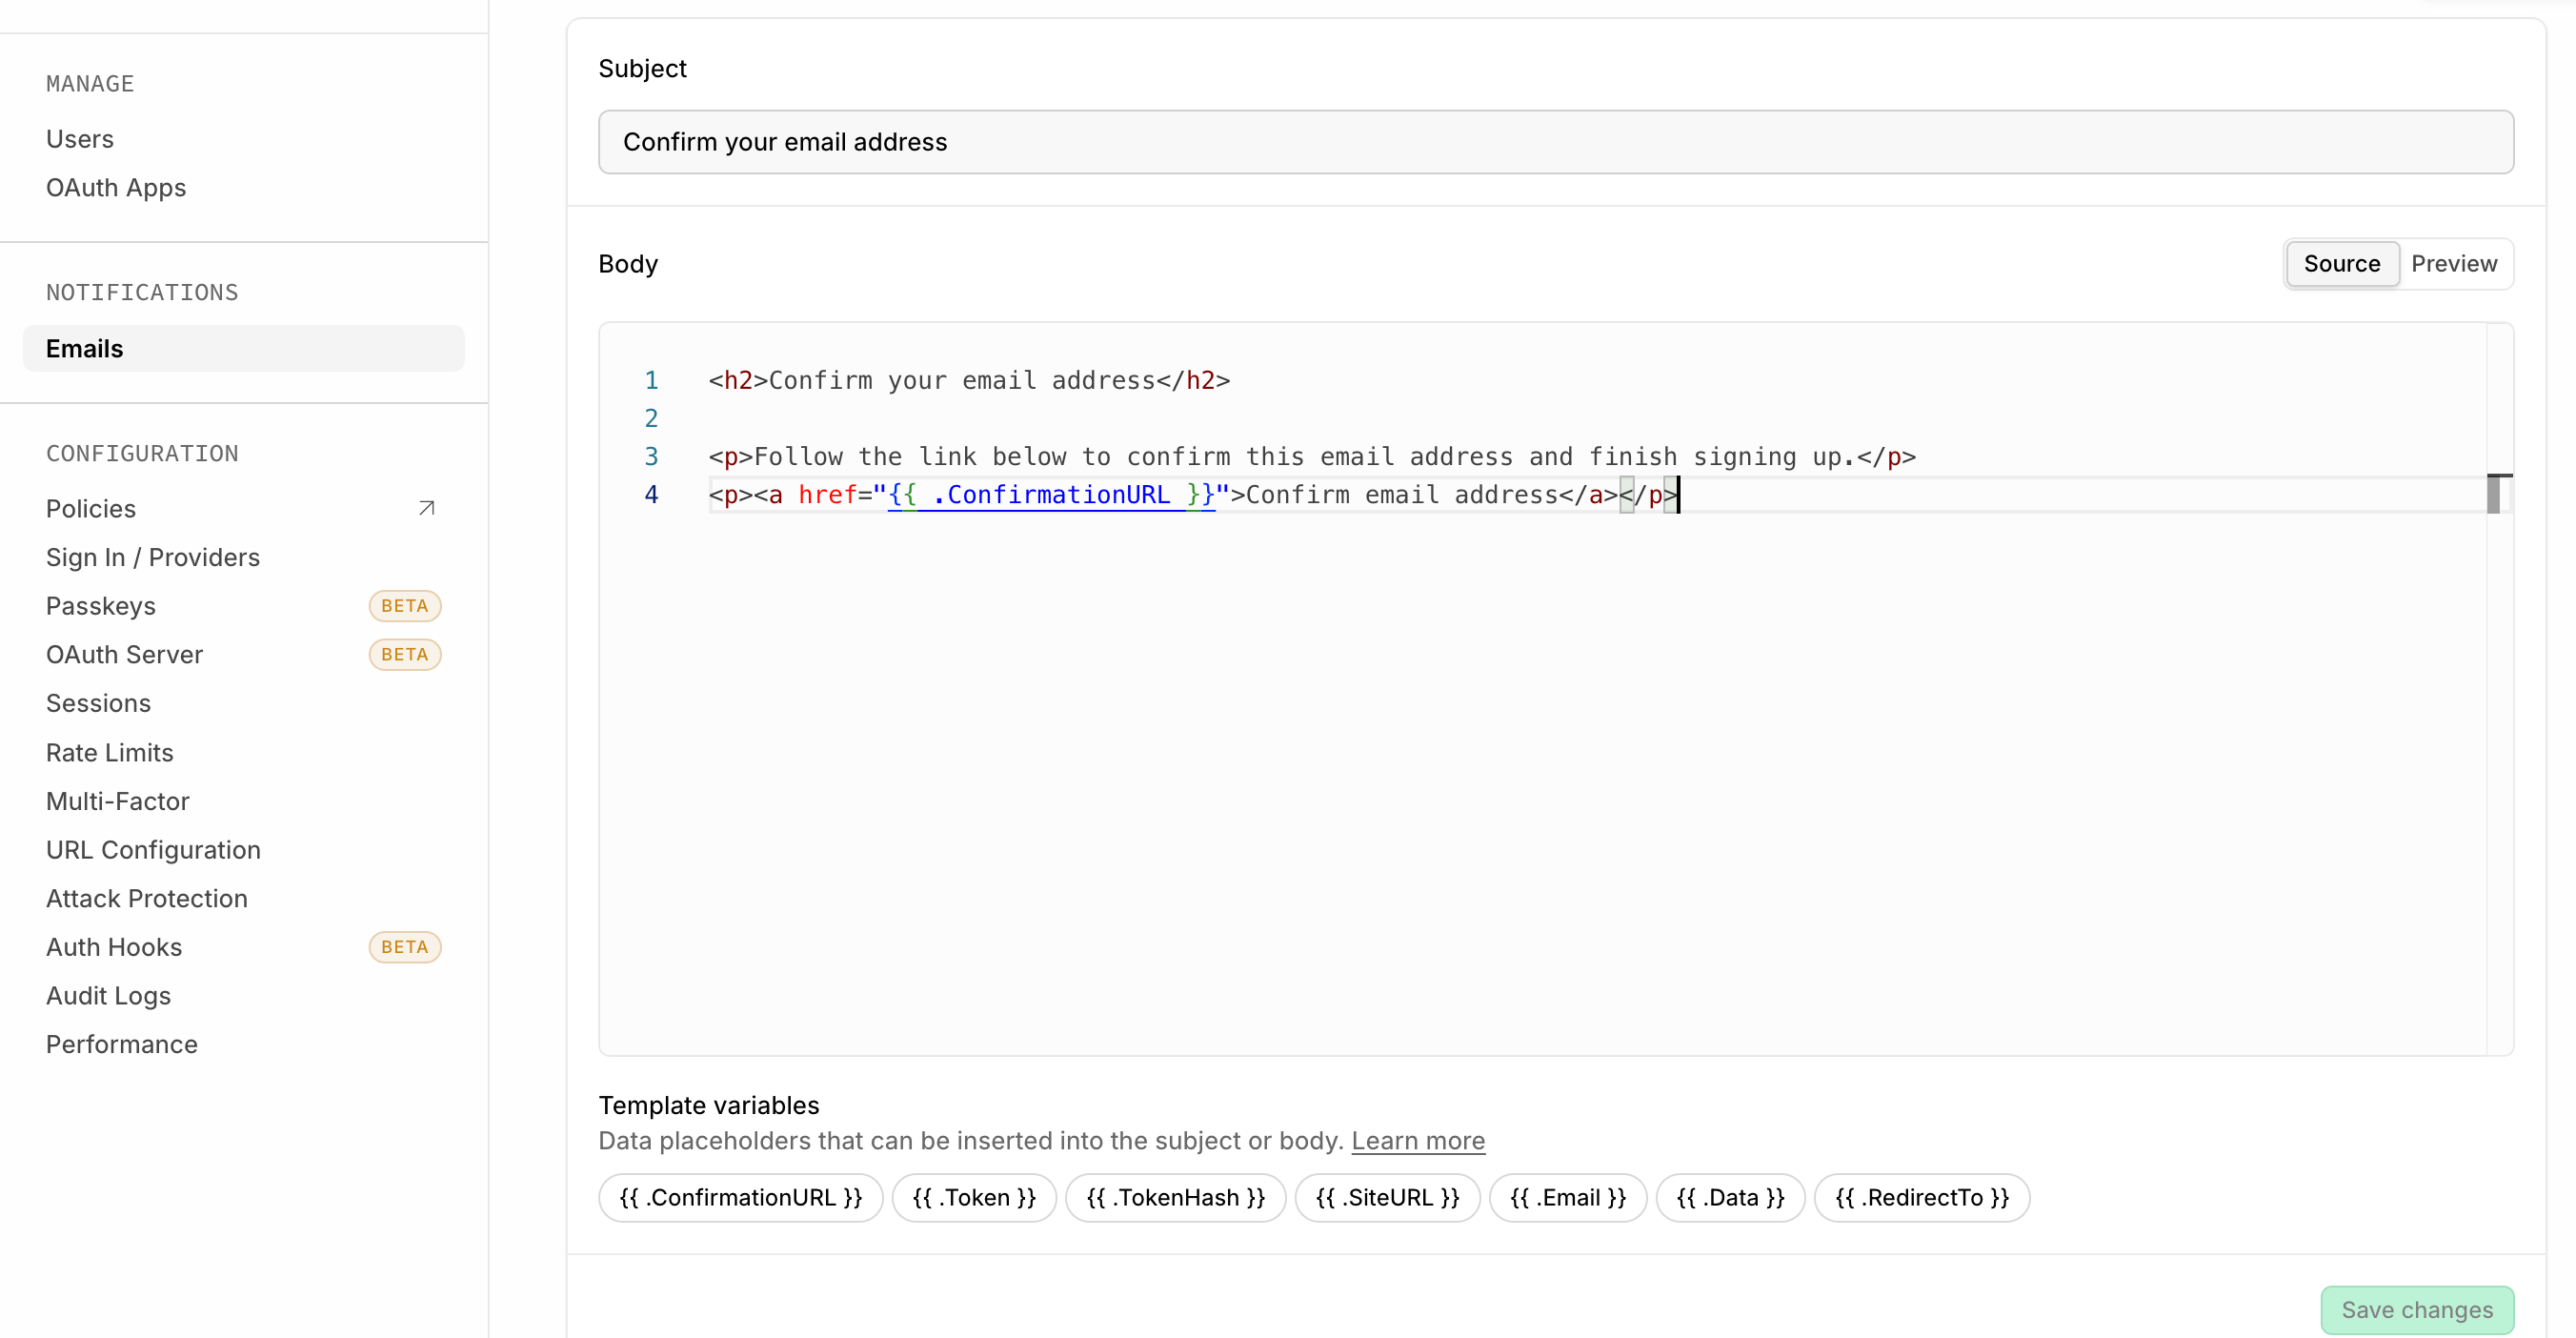Navigate to Sessions settings
Image resolution: width=2576 pixels, height=1338 pixels.
coord(99,703)
